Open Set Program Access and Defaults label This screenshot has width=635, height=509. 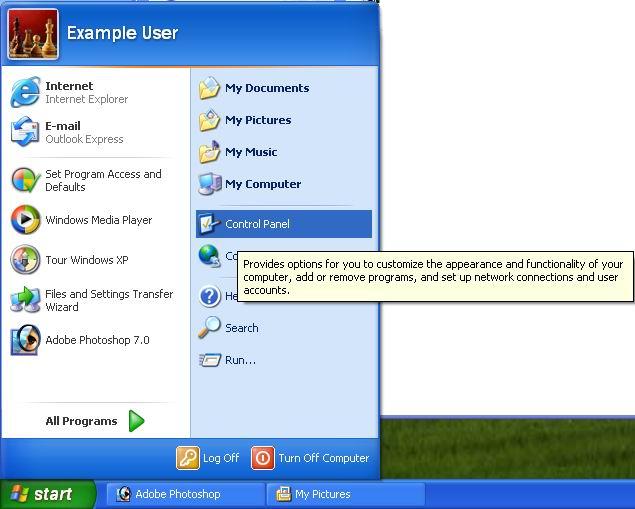[103, 180]
